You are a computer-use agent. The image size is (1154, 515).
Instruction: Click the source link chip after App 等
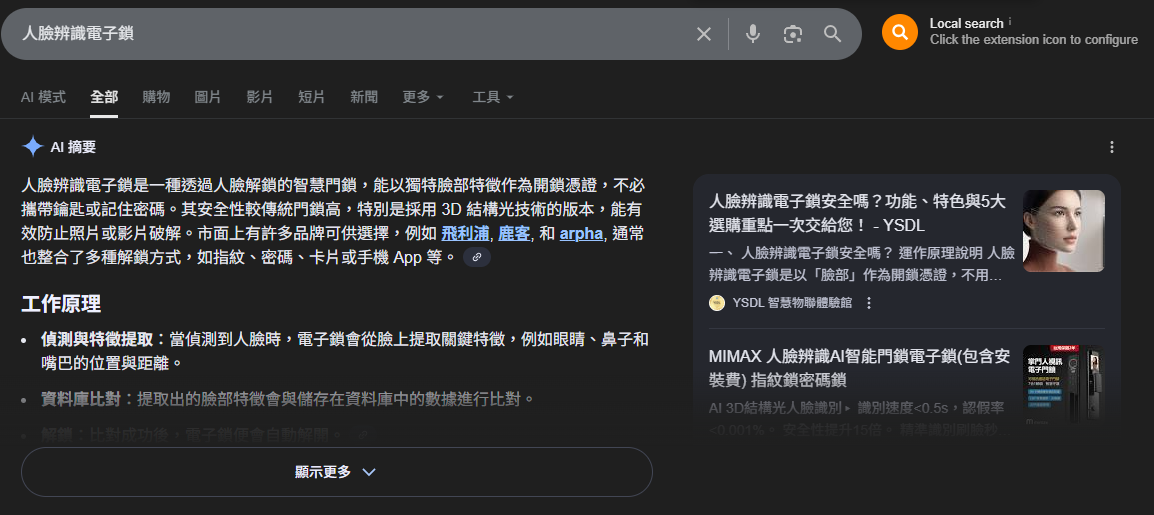click(477, 258)
